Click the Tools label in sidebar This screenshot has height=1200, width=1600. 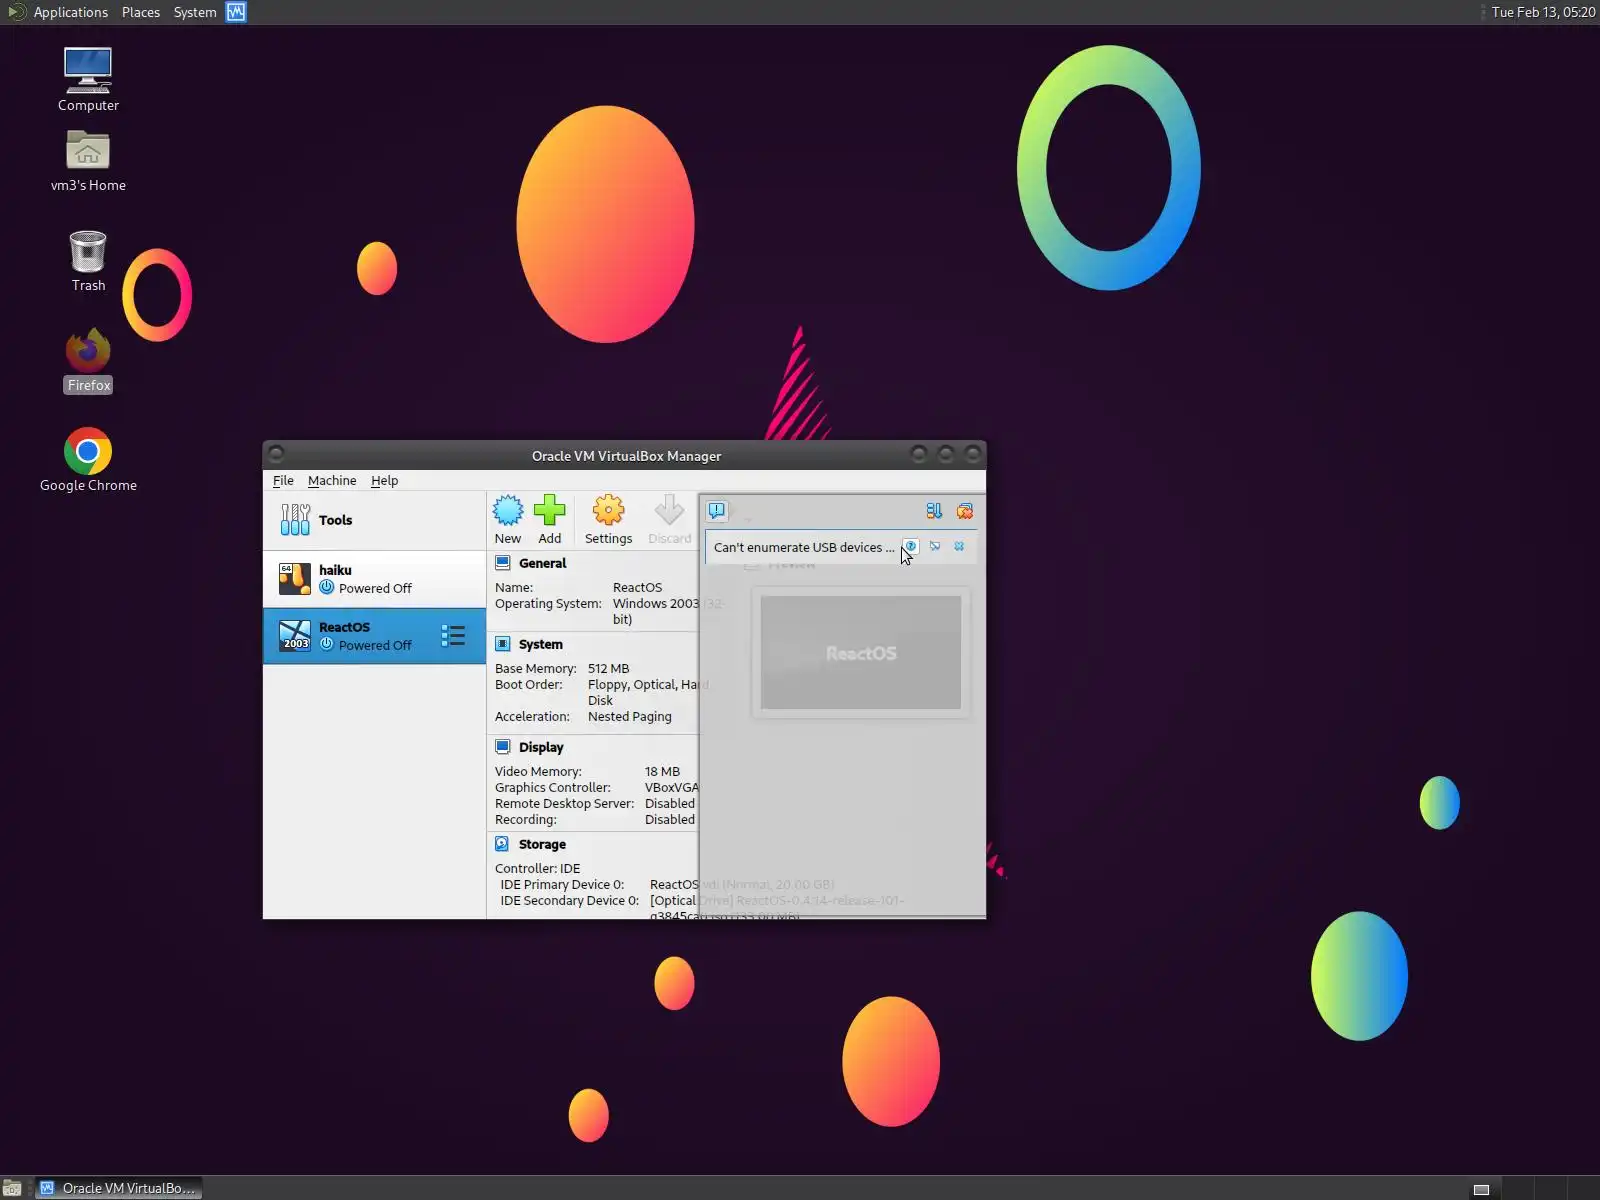(336, 520)
